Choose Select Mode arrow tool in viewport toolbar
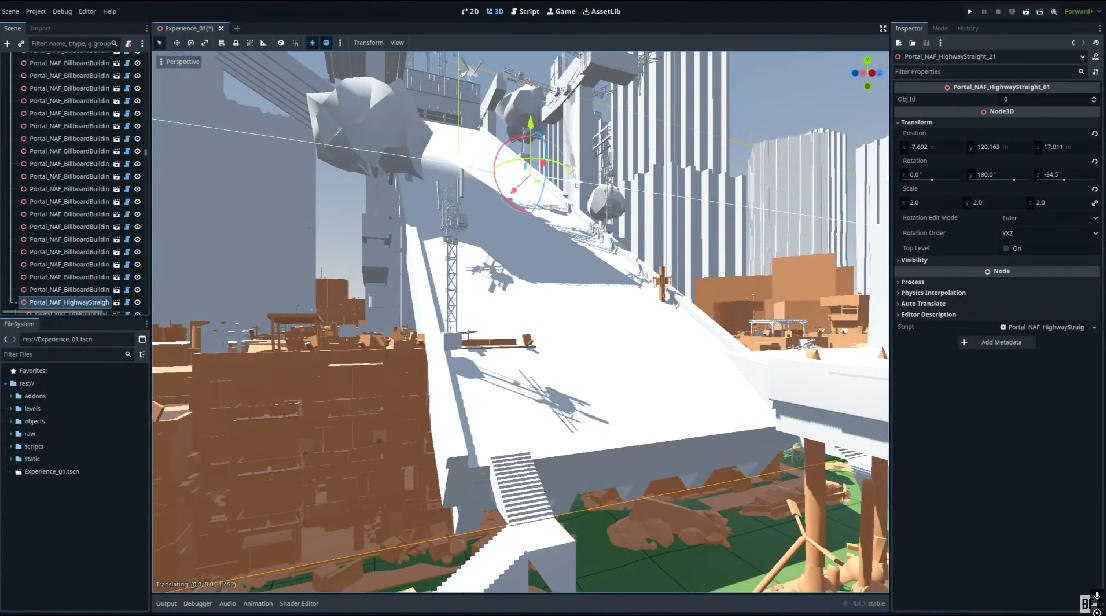Viewport: 1106px width, 616px height. click(x=159, y=42)
